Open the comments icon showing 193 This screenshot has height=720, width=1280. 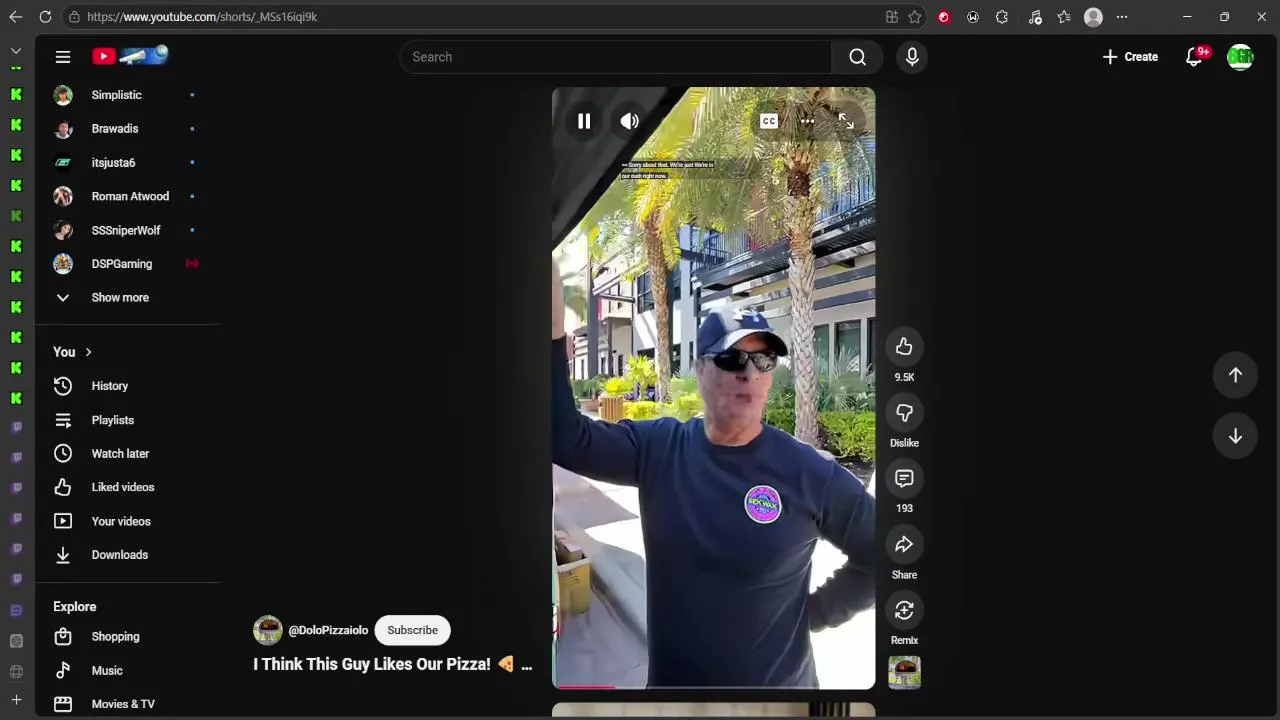[904, 479]
